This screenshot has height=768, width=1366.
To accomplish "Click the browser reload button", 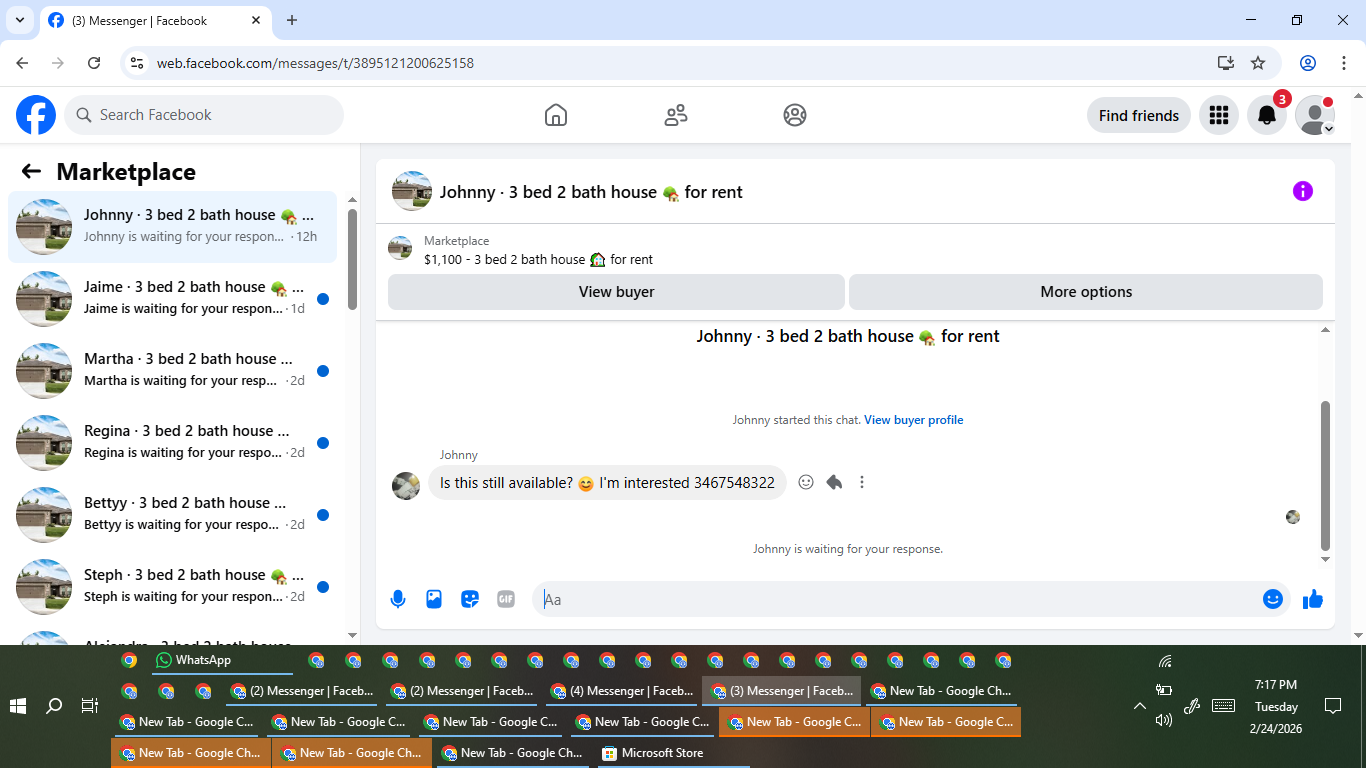I will point(94,63).
